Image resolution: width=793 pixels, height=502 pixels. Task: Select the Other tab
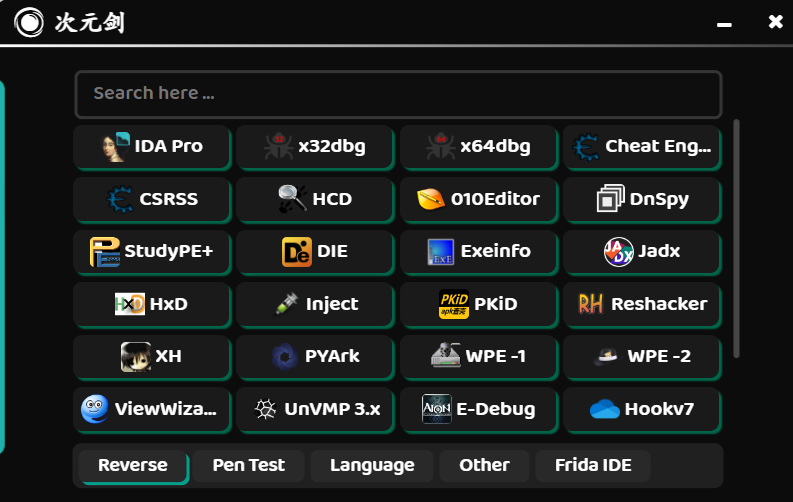coord(484,466)
